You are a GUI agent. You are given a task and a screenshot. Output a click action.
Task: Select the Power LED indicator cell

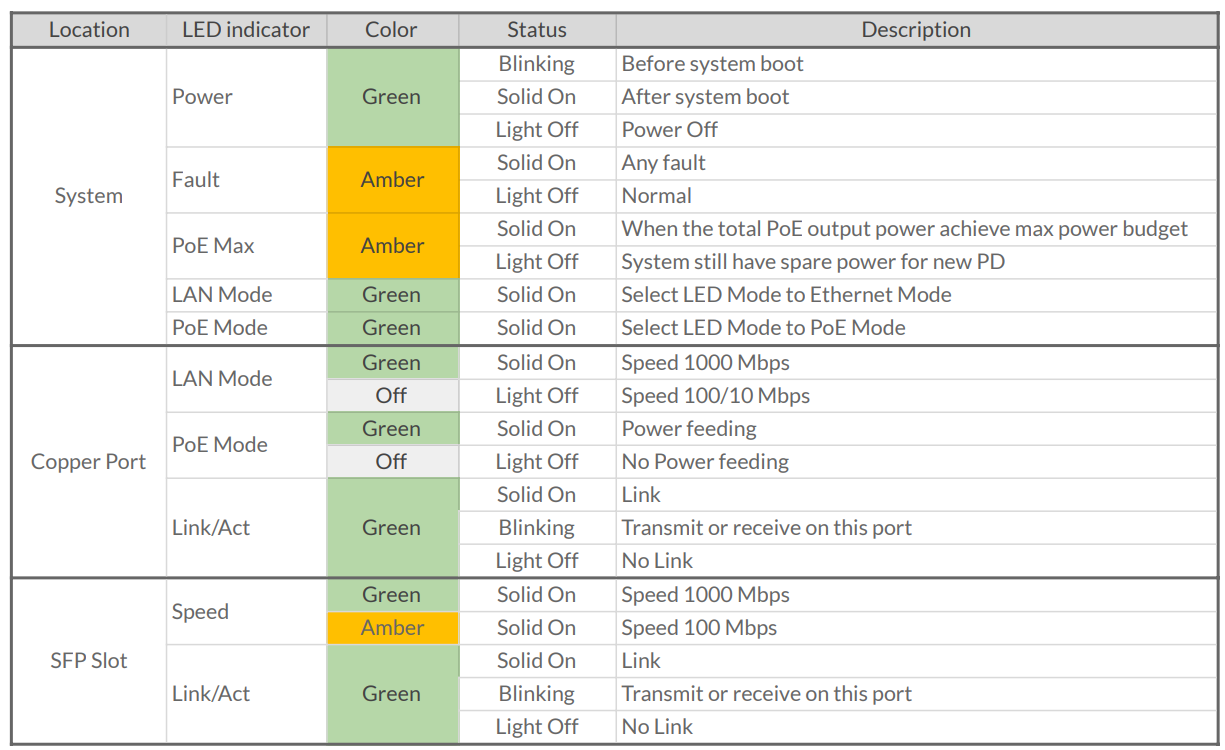click(x=202, y=97)
